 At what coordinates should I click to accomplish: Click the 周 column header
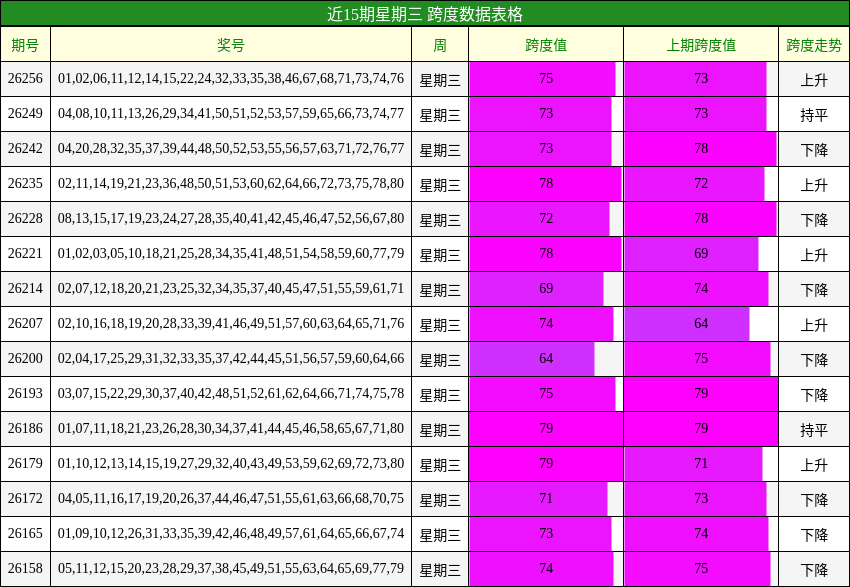440,44
